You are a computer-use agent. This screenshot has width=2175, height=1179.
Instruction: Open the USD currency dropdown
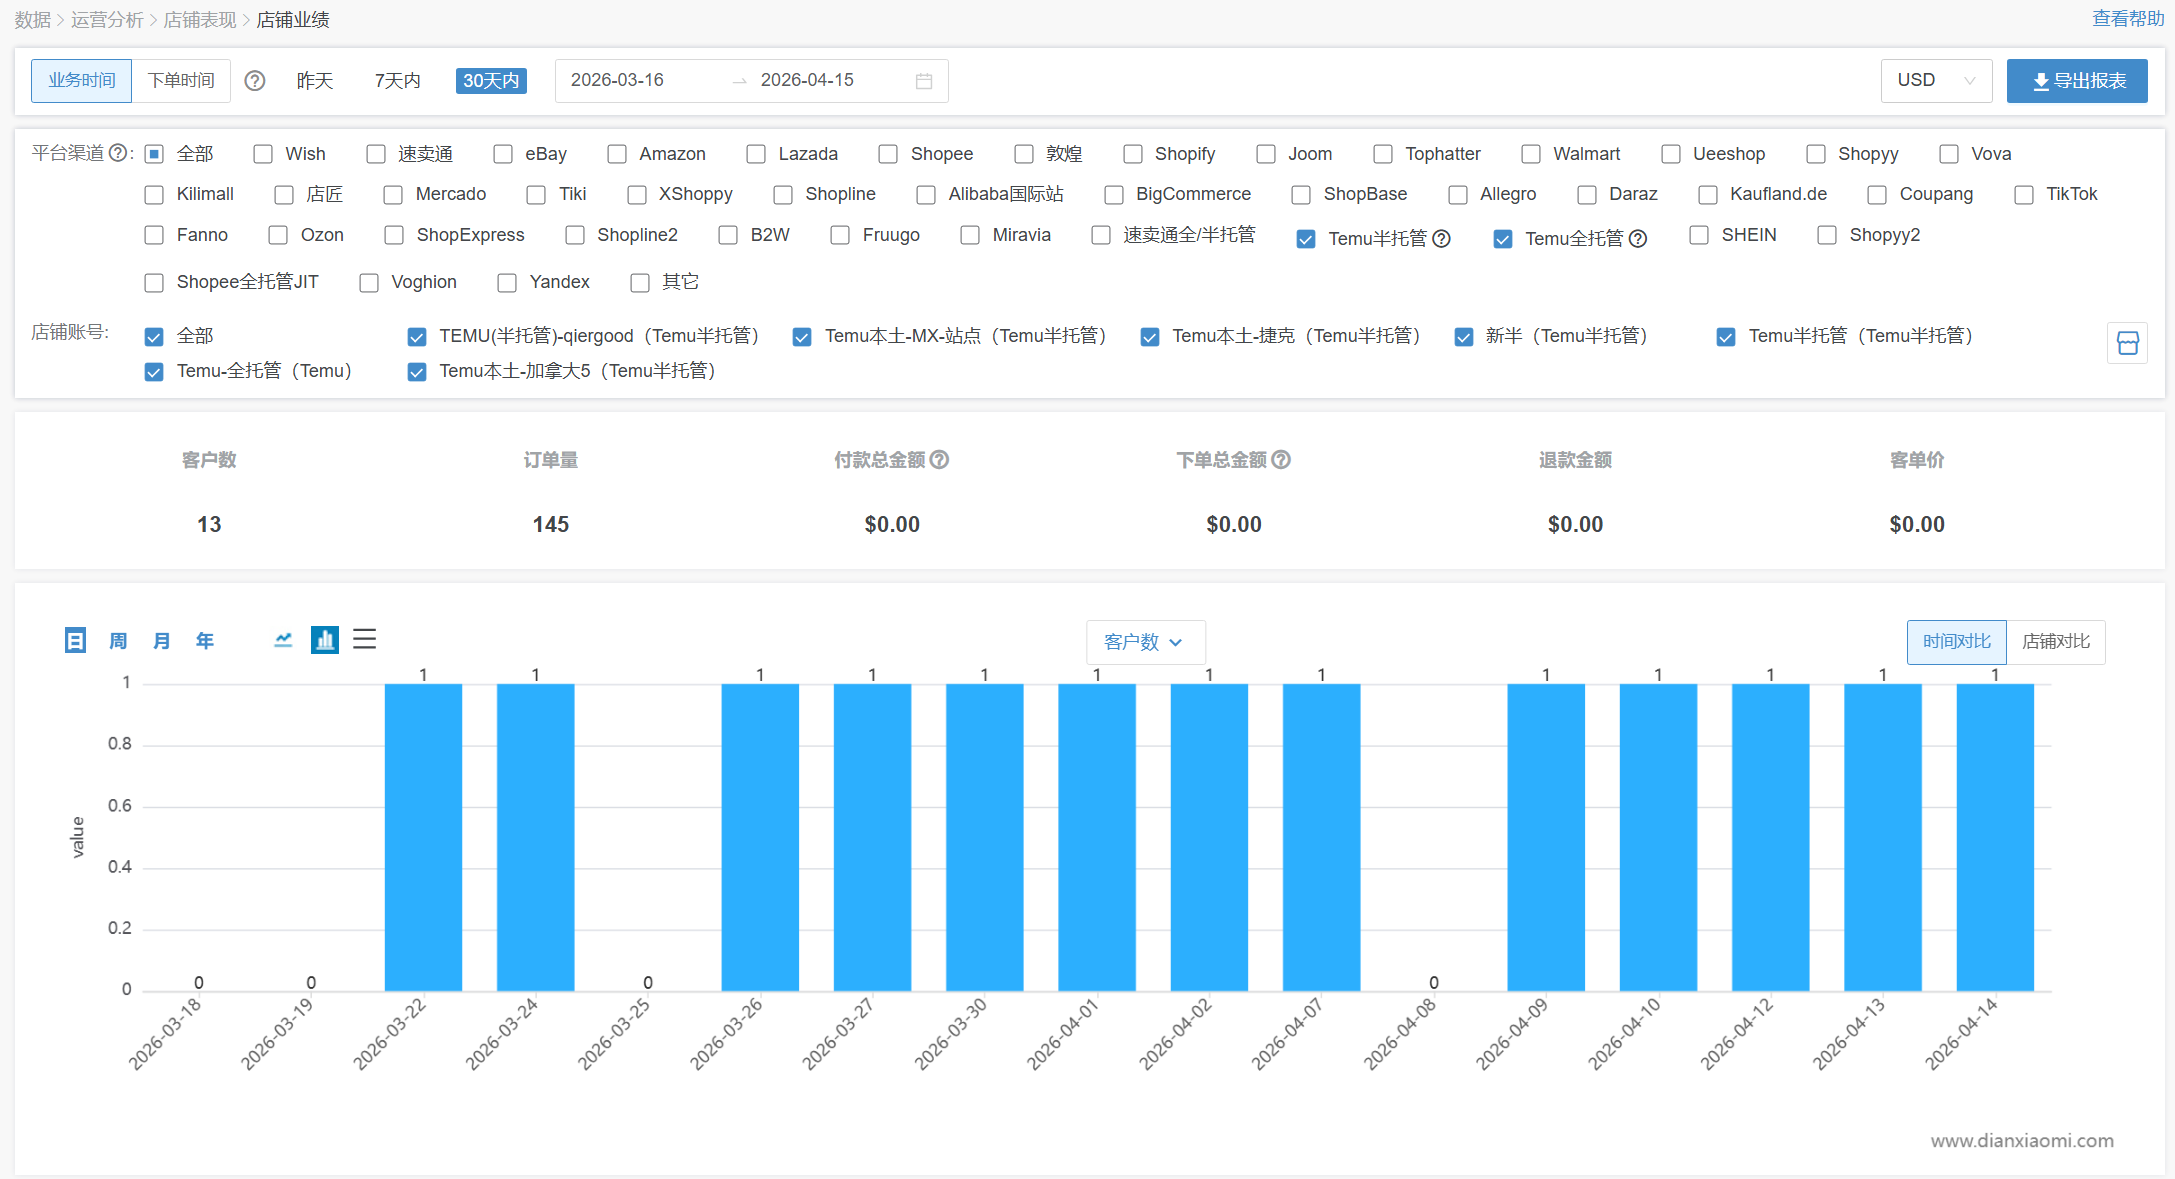click(1936, 81)
